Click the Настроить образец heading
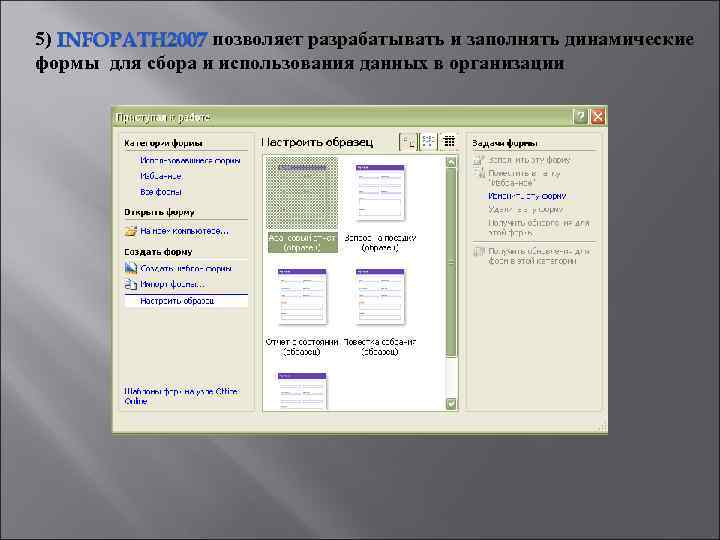 click(317, 142)
